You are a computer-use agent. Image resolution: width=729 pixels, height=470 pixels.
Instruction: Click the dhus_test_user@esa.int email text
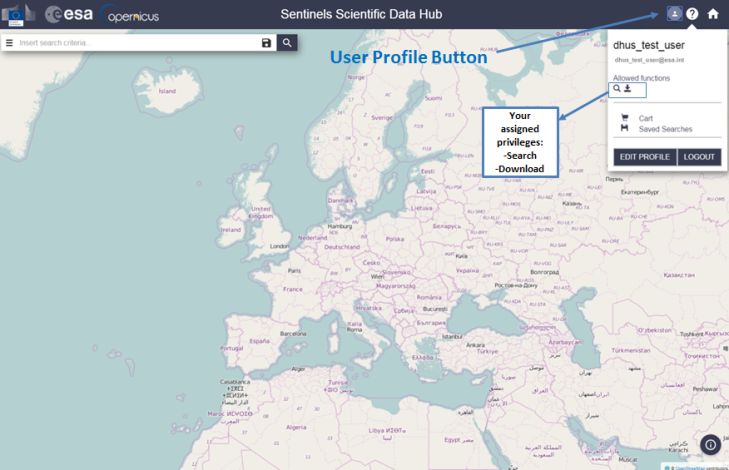[649, 60]
